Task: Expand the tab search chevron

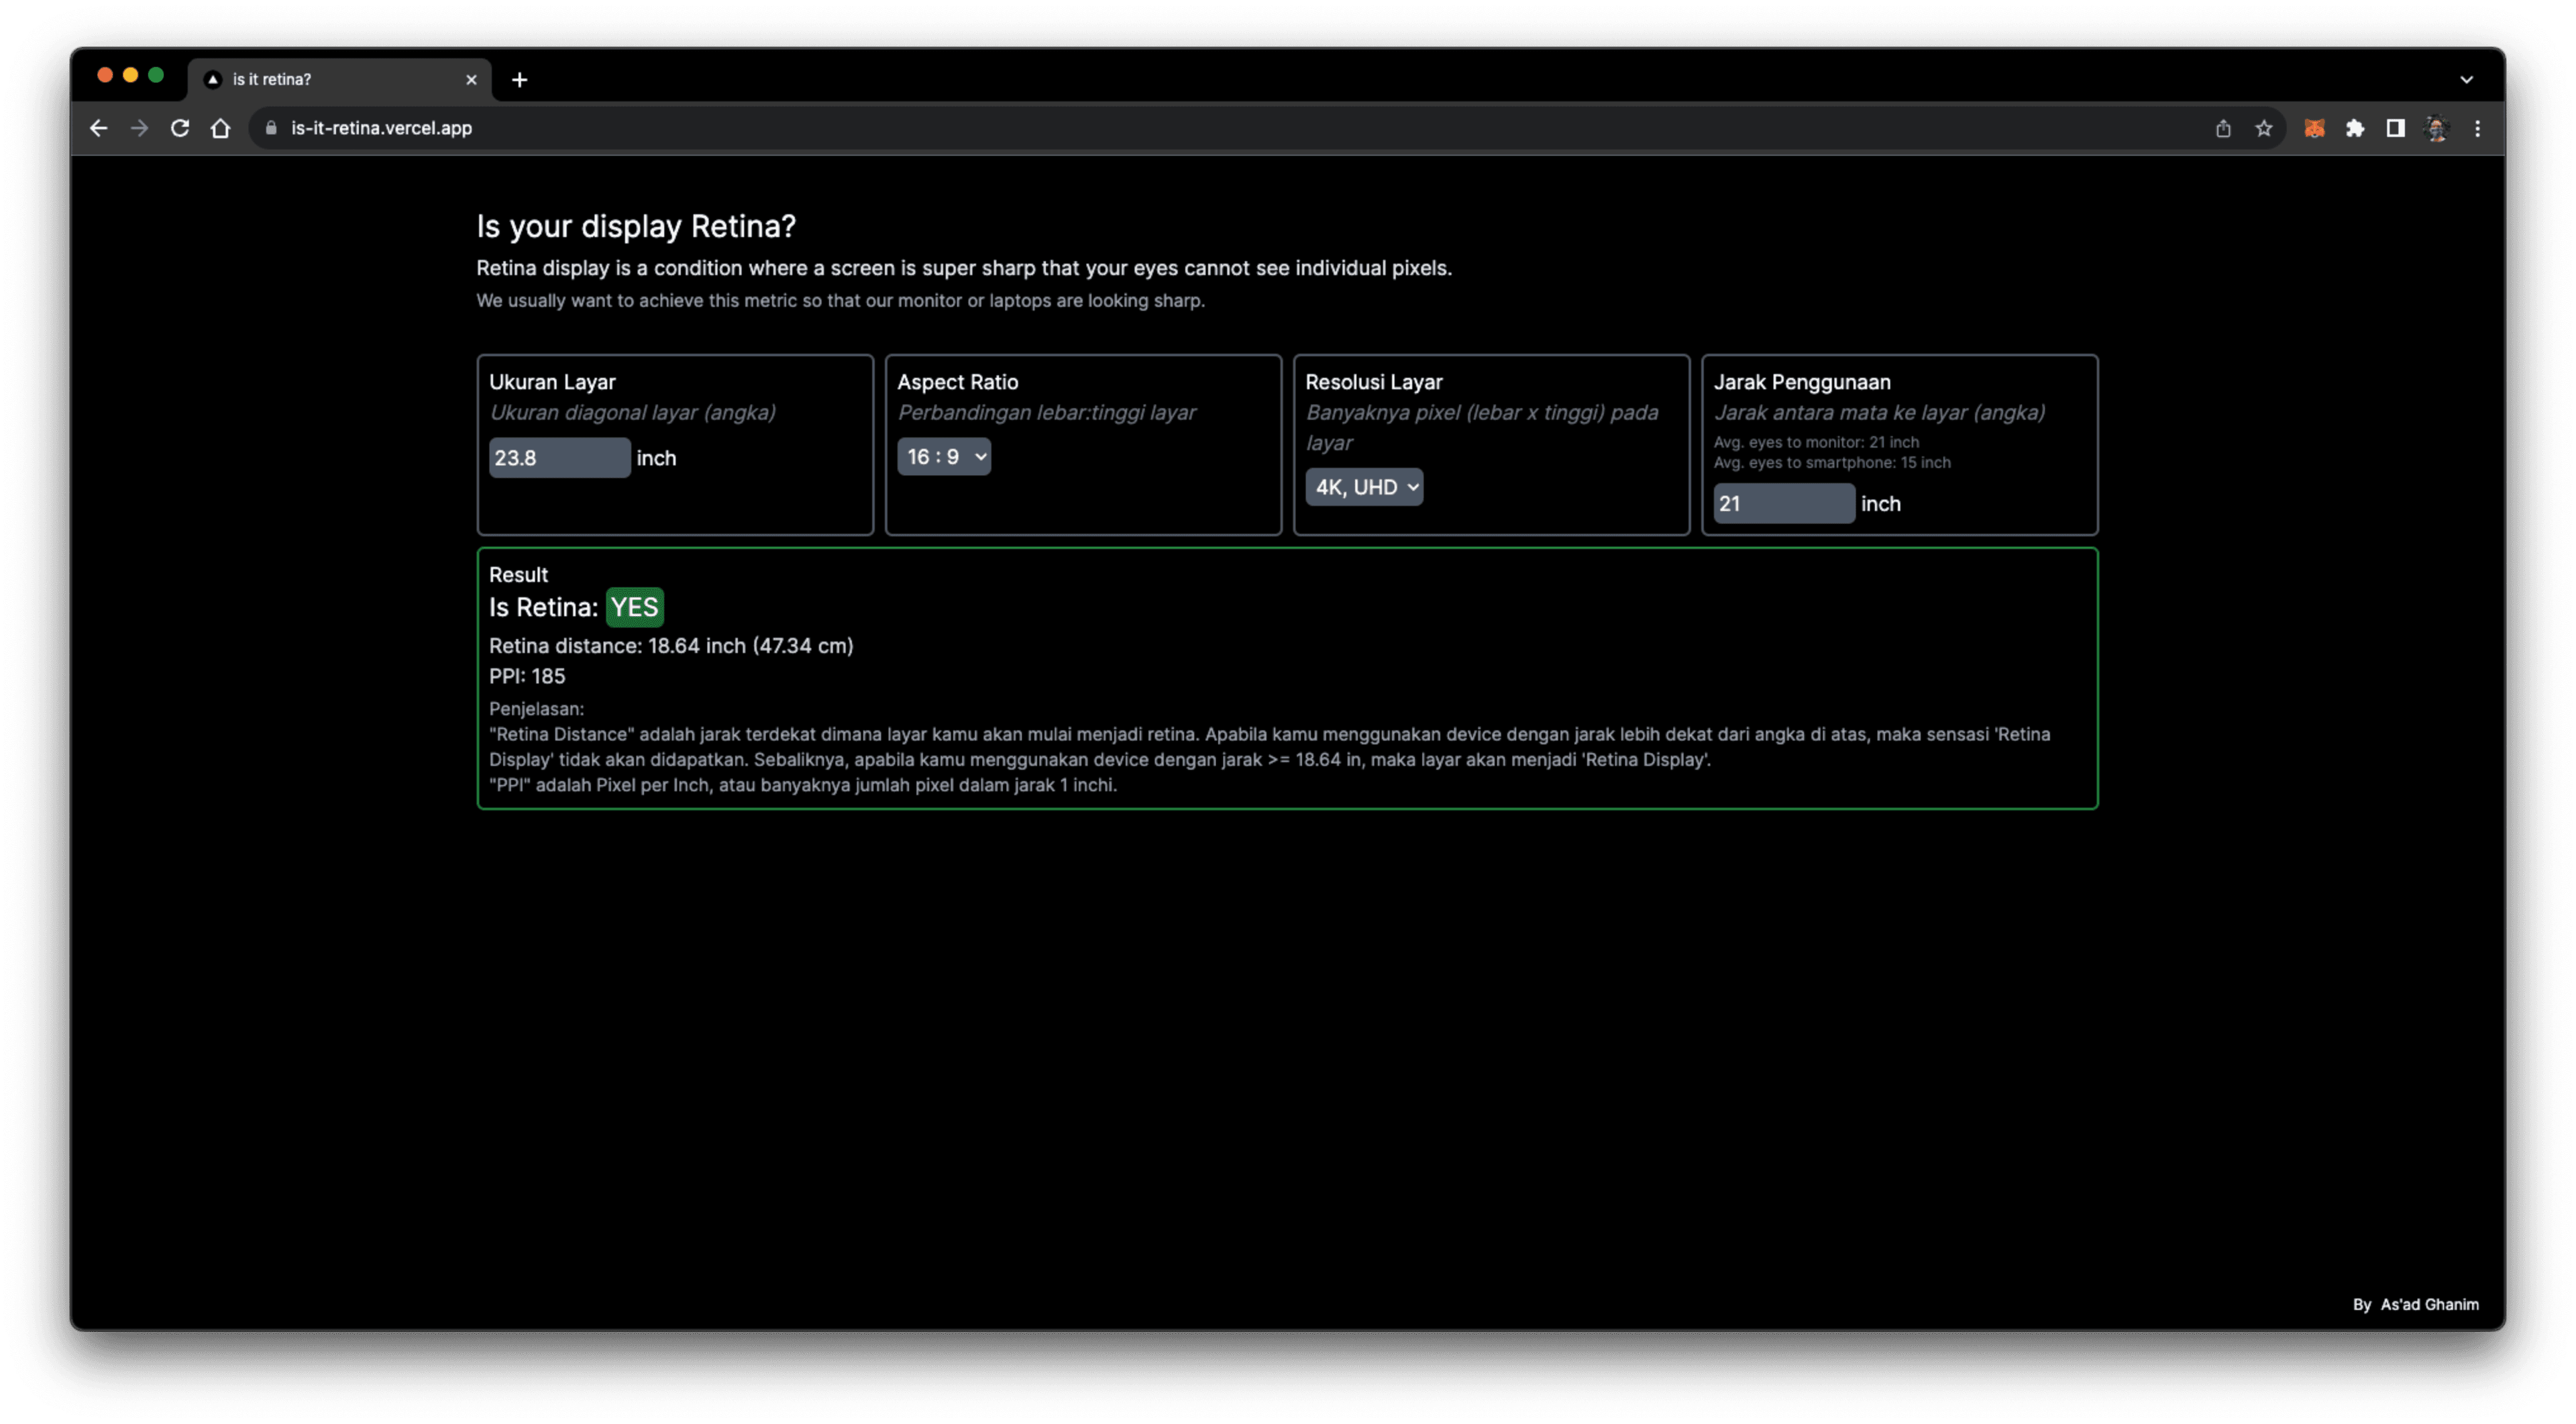Action: (x=2466, y=79)
